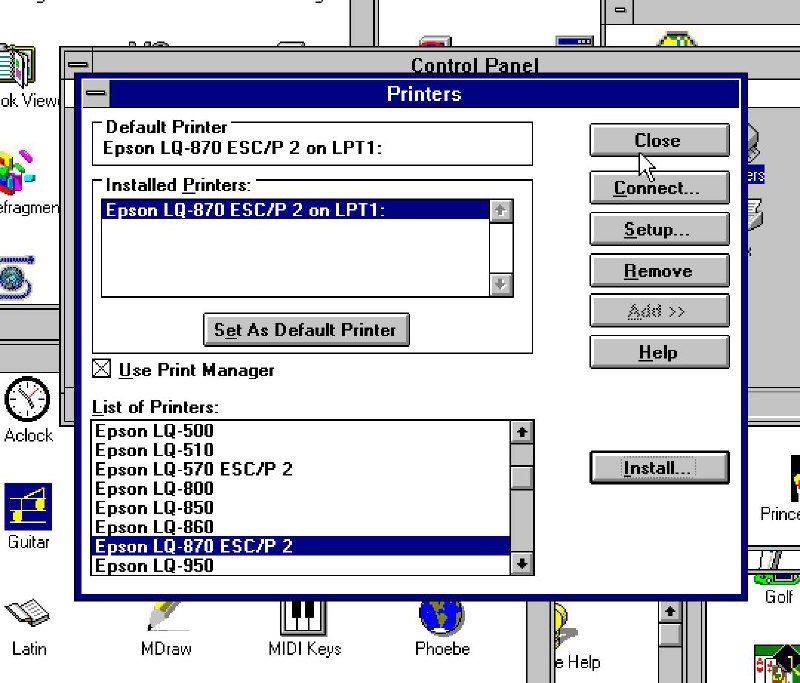Select Epson LQ-950 in printer list
800x683 pixels.
[301, 566]
